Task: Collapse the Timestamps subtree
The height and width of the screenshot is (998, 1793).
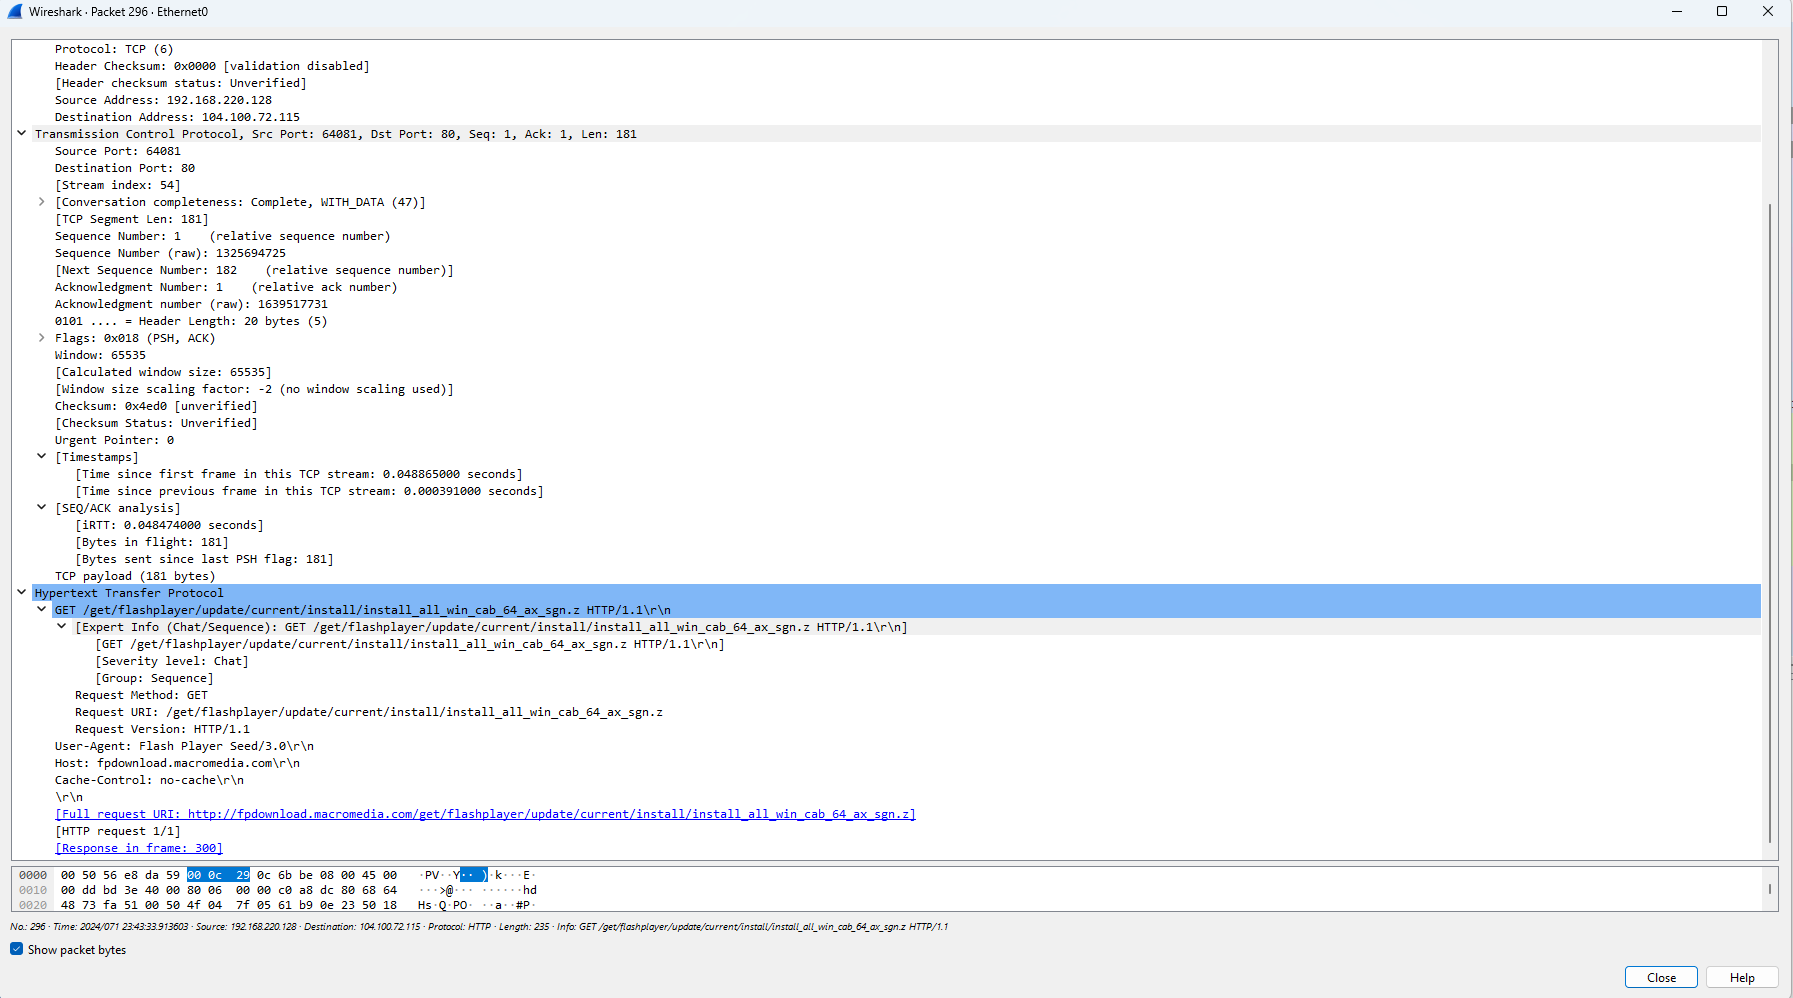Action: (x=41, y=456)
